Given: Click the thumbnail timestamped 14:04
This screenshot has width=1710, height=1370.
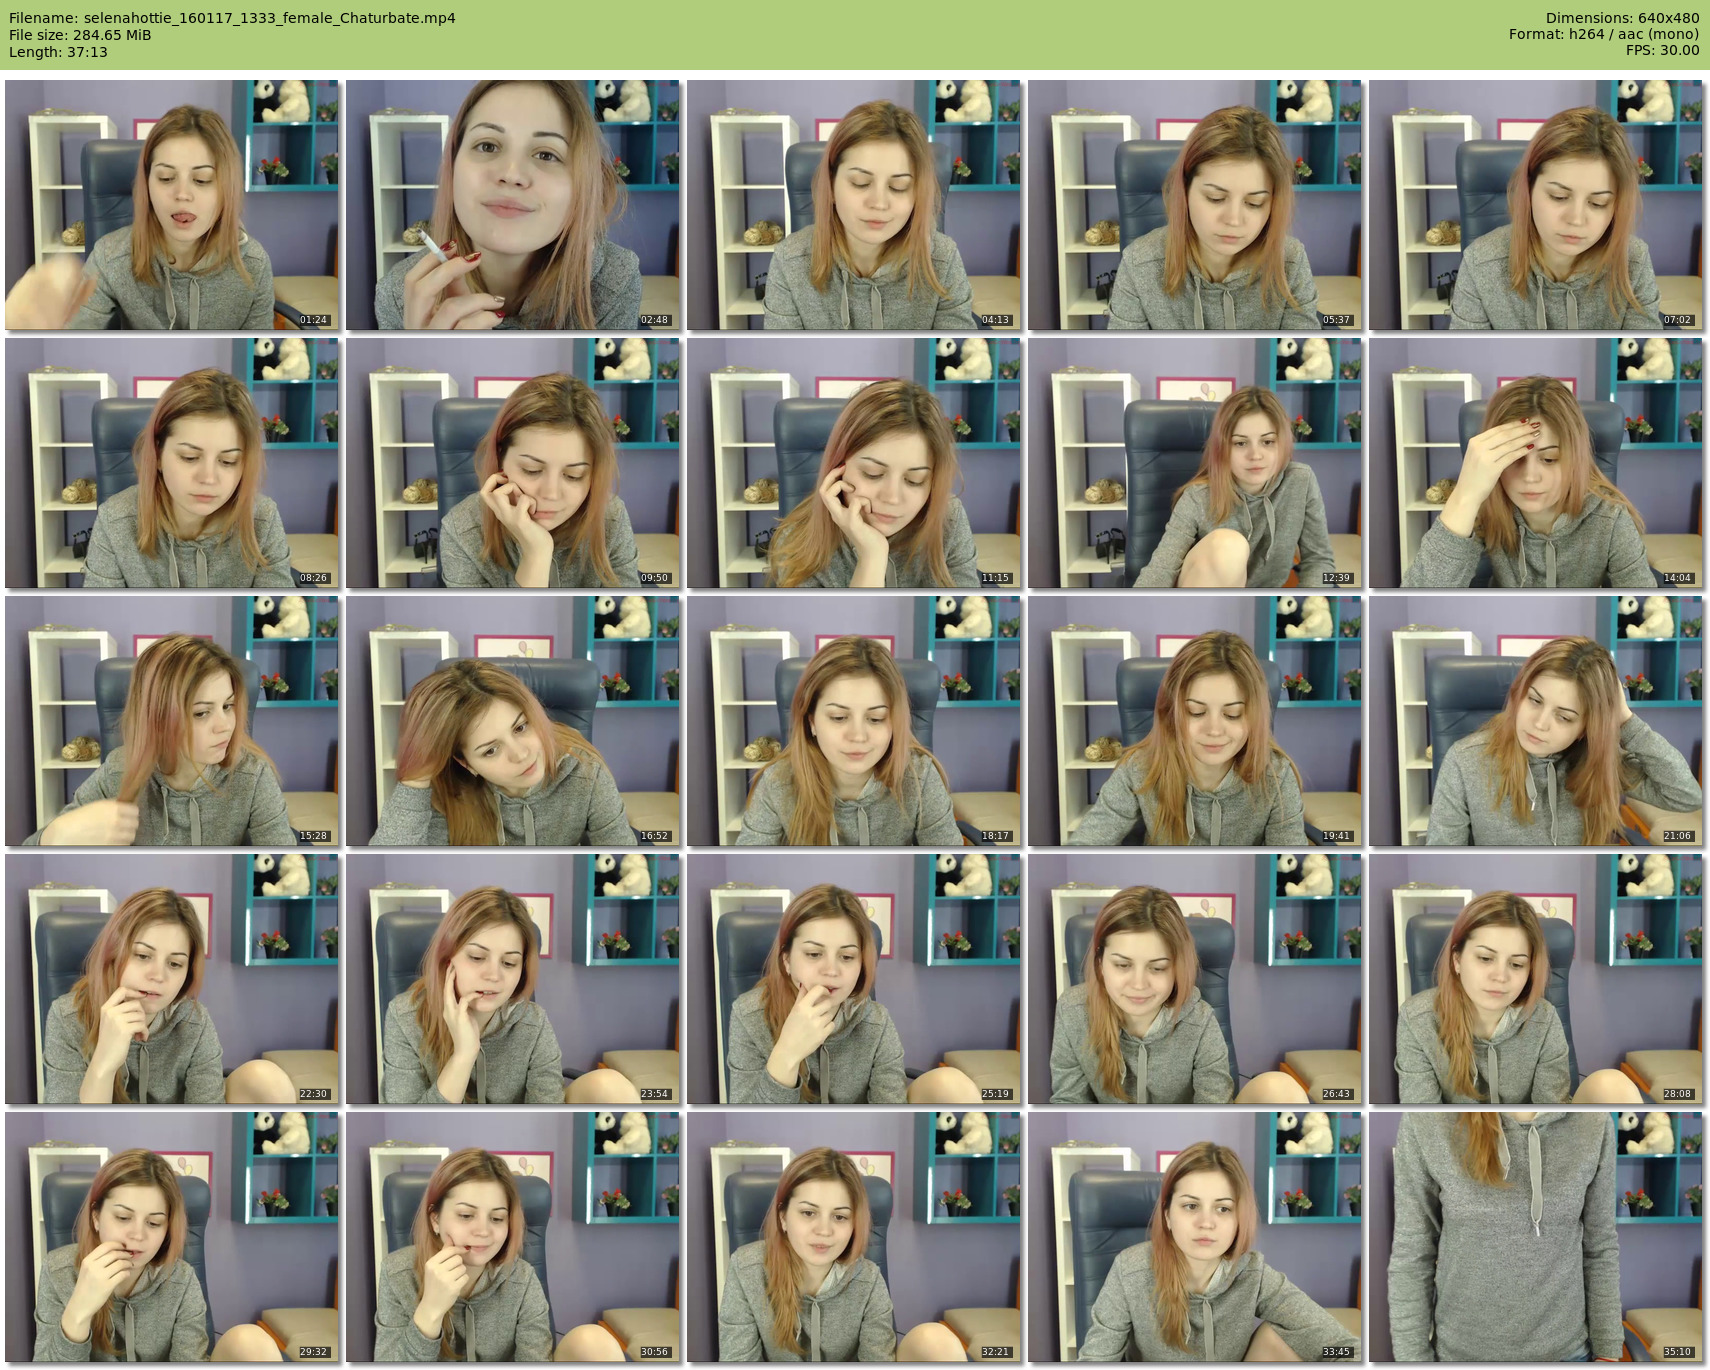Looking at the screenshot, I should click(1535, 463).
